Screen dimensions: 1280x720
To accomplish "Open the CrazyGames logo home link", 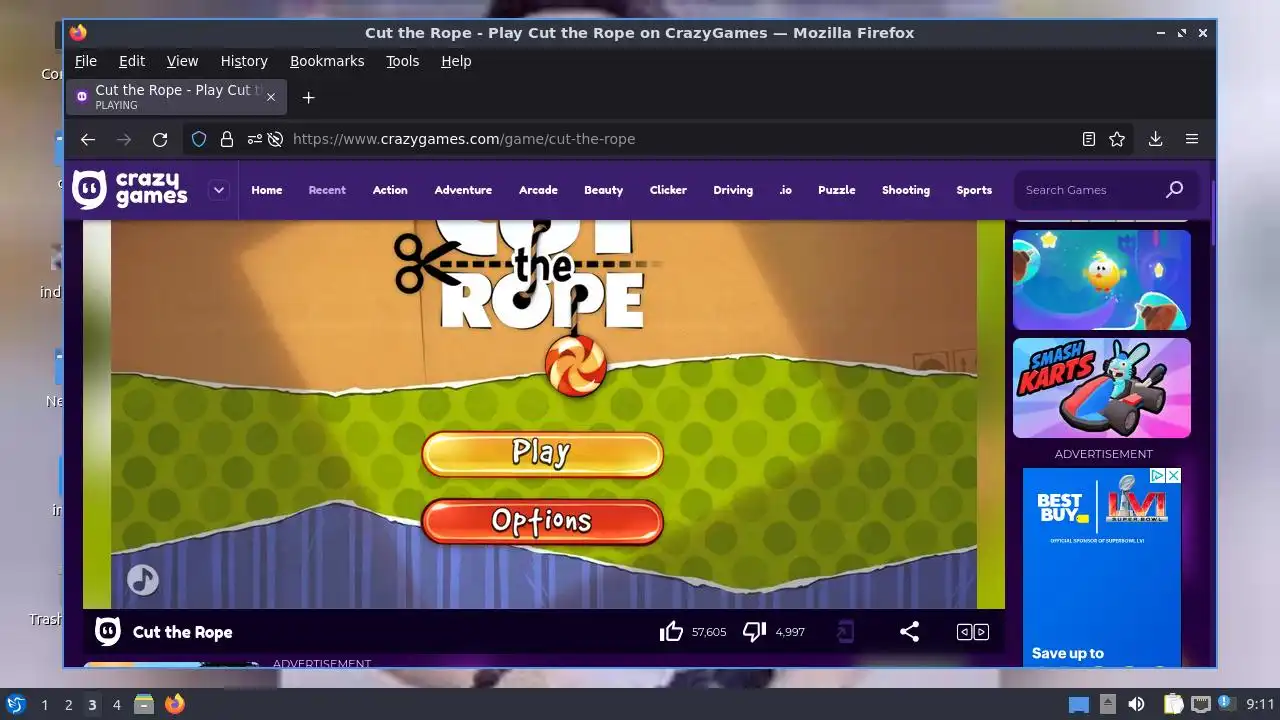I will [x=130, y=189].
